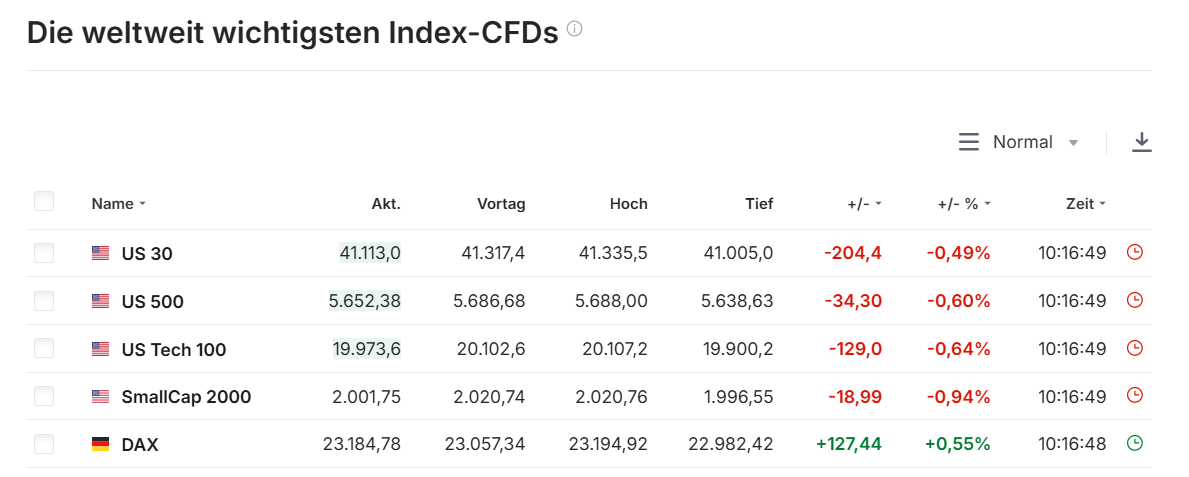
Task: Click the green clock icon for DAX
Action: pos(1134,443)
